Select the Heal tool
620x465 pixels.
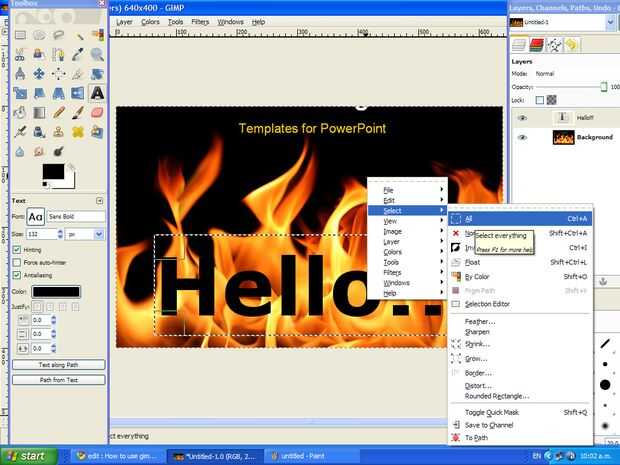pos(78,132)
